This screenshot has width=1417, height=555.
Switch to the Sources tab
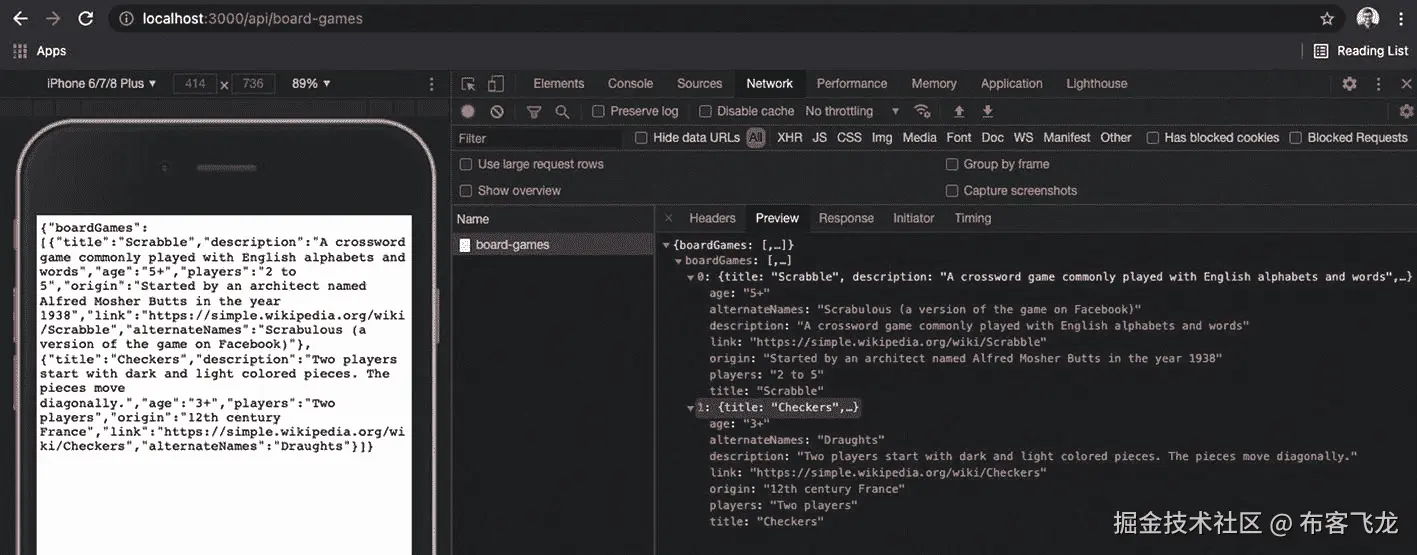(699, 84)
